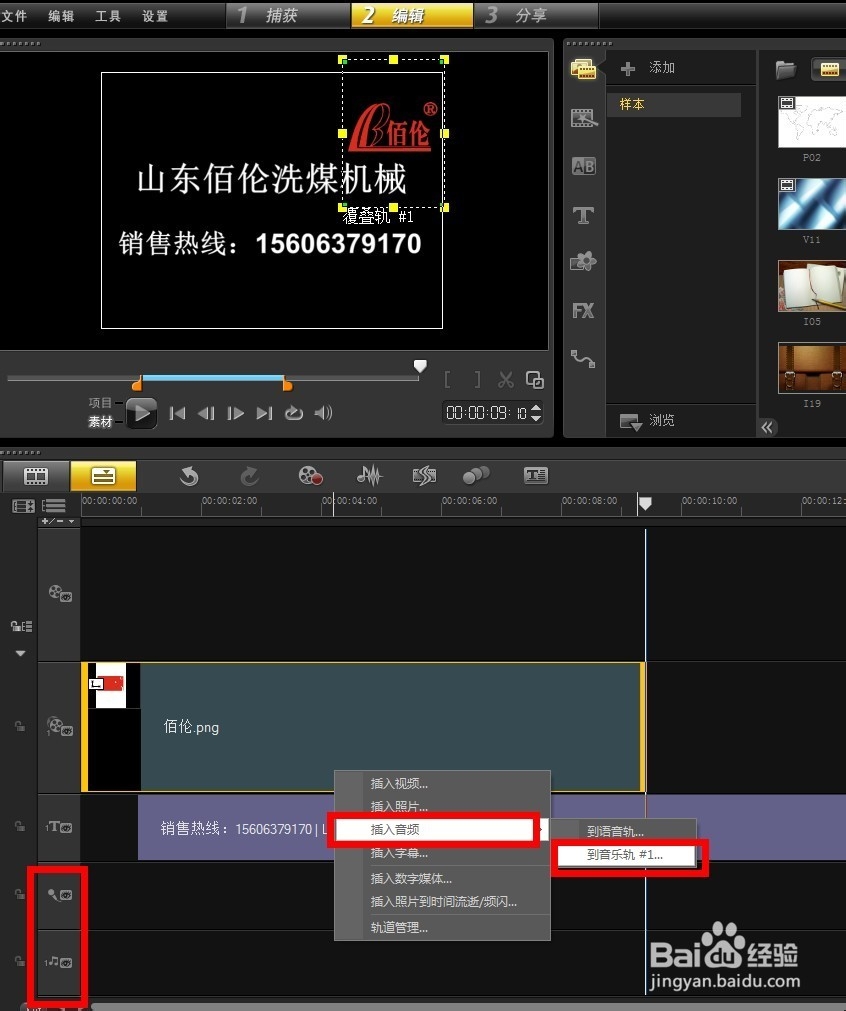Click the library folder icon
Screen dimensions: 846x1011
[x=785, y=69]
